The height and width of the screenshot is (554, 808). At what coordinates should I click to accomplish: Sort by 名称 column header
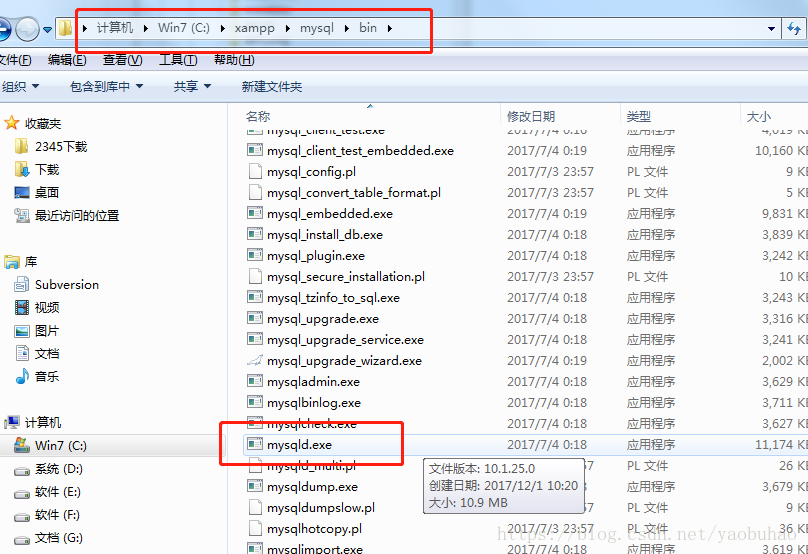click(x=258, y=116)
